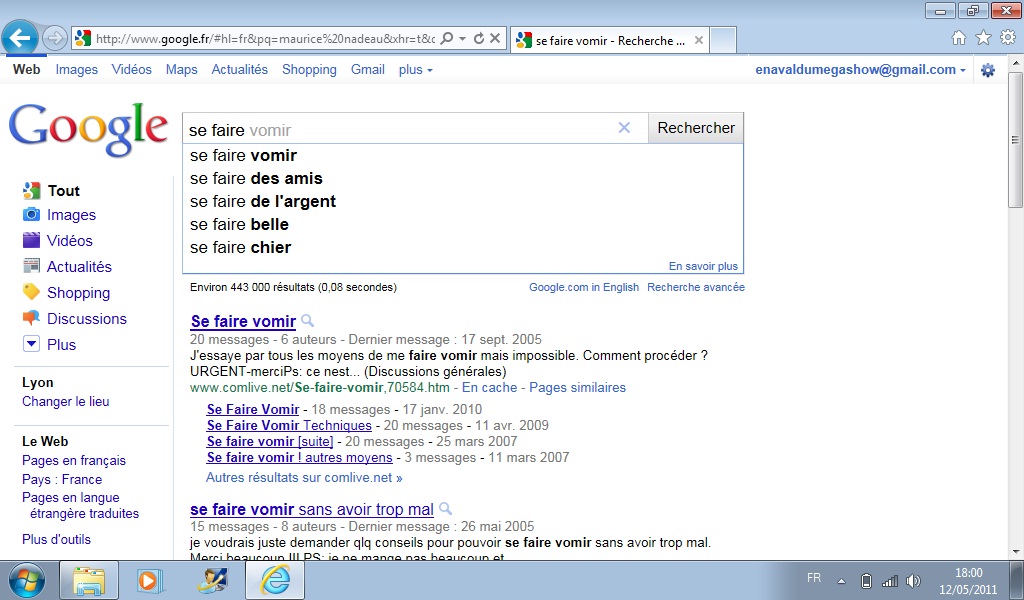Viewport: 1024px width, 600px height.
Task: Go back with the browser back arrow
Action: (x=20, y=38)
